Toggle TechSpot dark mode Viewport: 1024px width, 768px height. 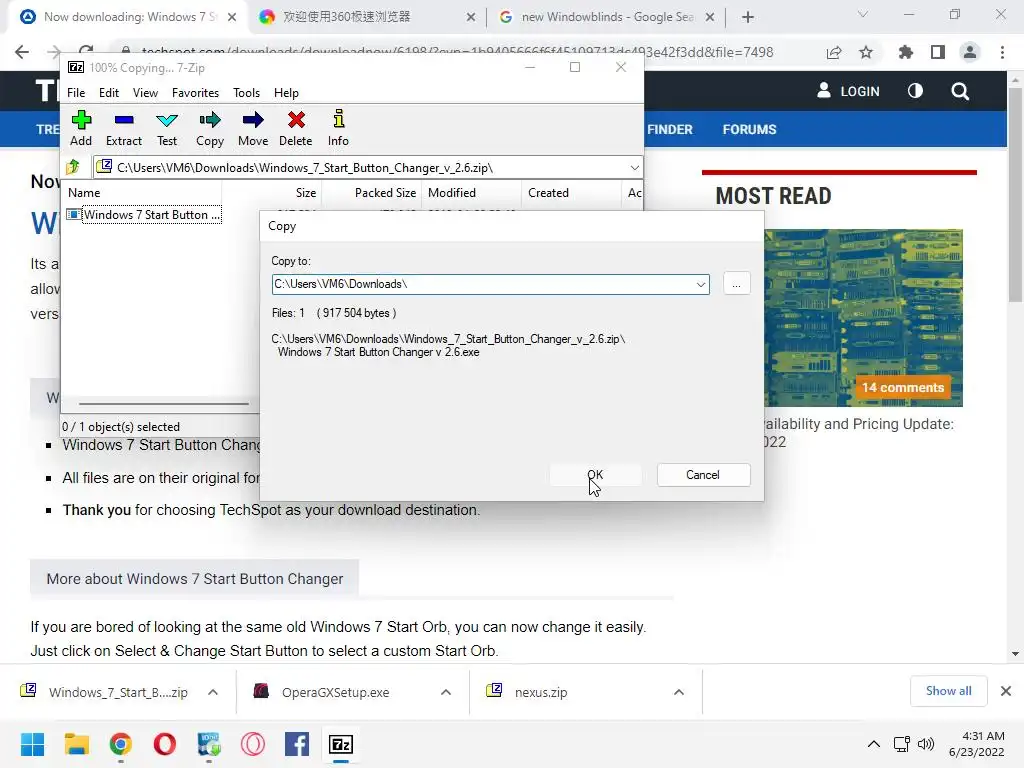[915, 91]
